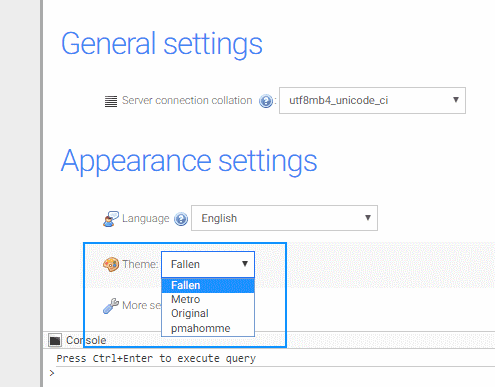This screenshot has width=495, height=387.
Task: Click the Theme palette icon
Action: tap(111, 265)
